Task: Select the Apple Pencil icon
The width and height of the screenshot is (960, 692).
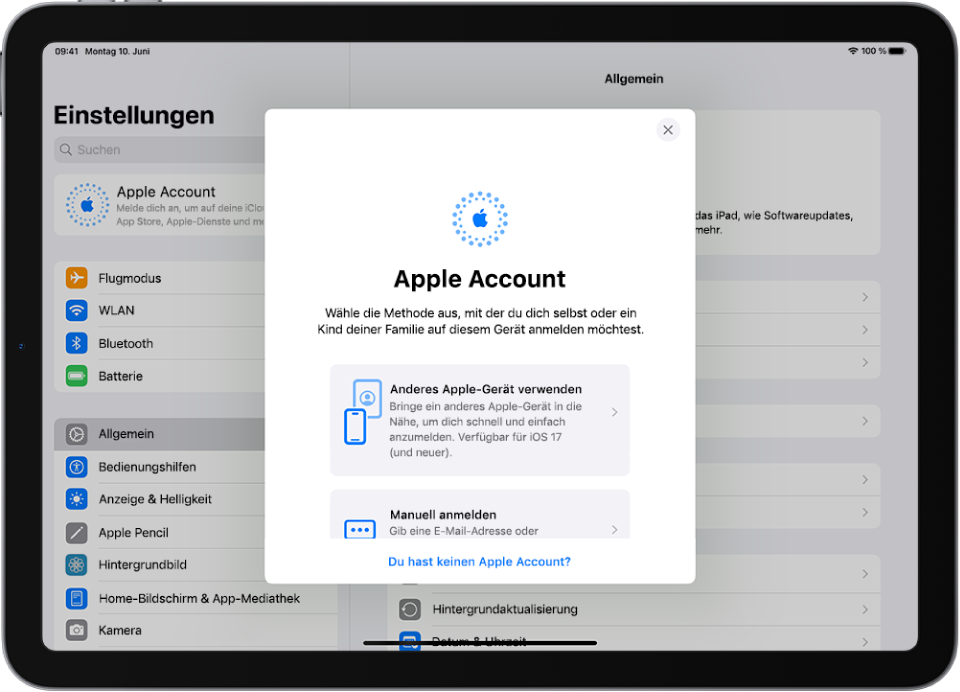Action: click(x=77, y=532)
